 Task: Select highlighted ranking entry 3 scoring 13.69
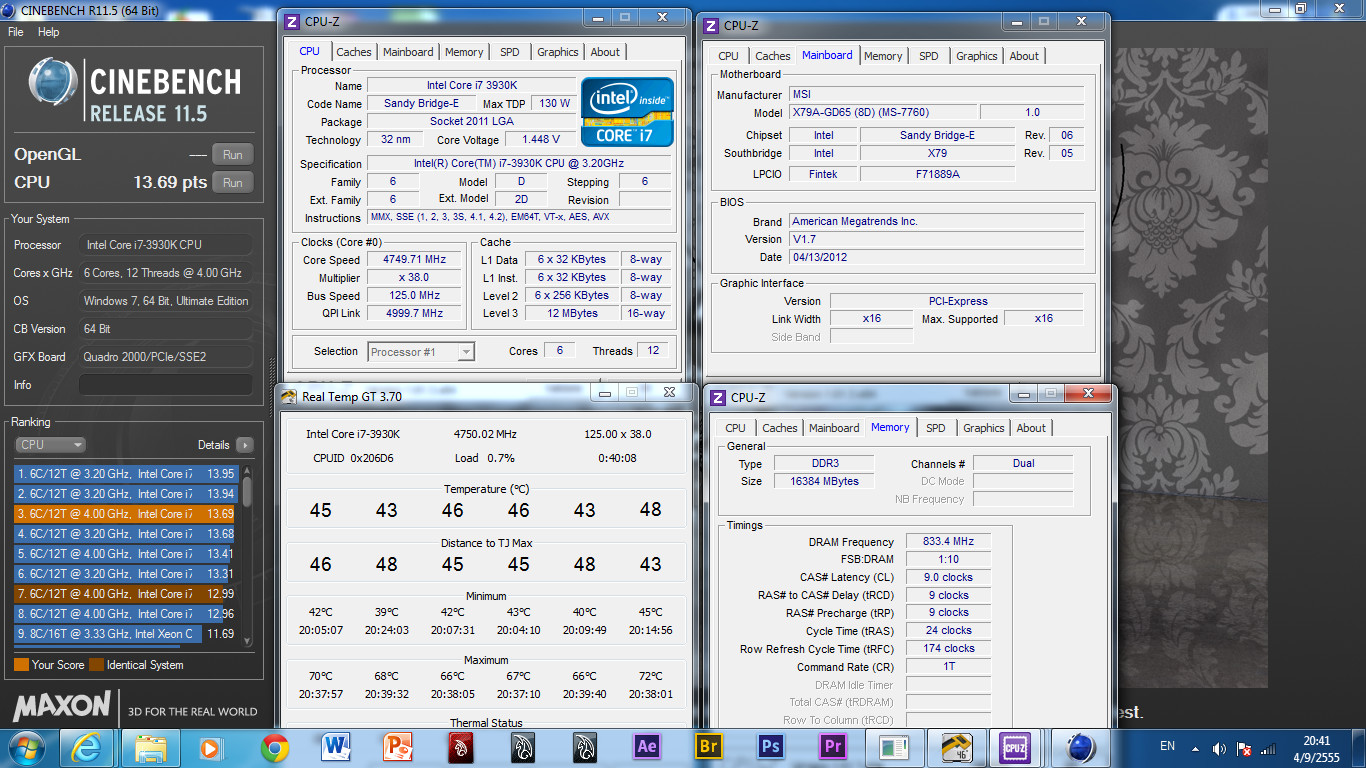[x=126, y=514]
